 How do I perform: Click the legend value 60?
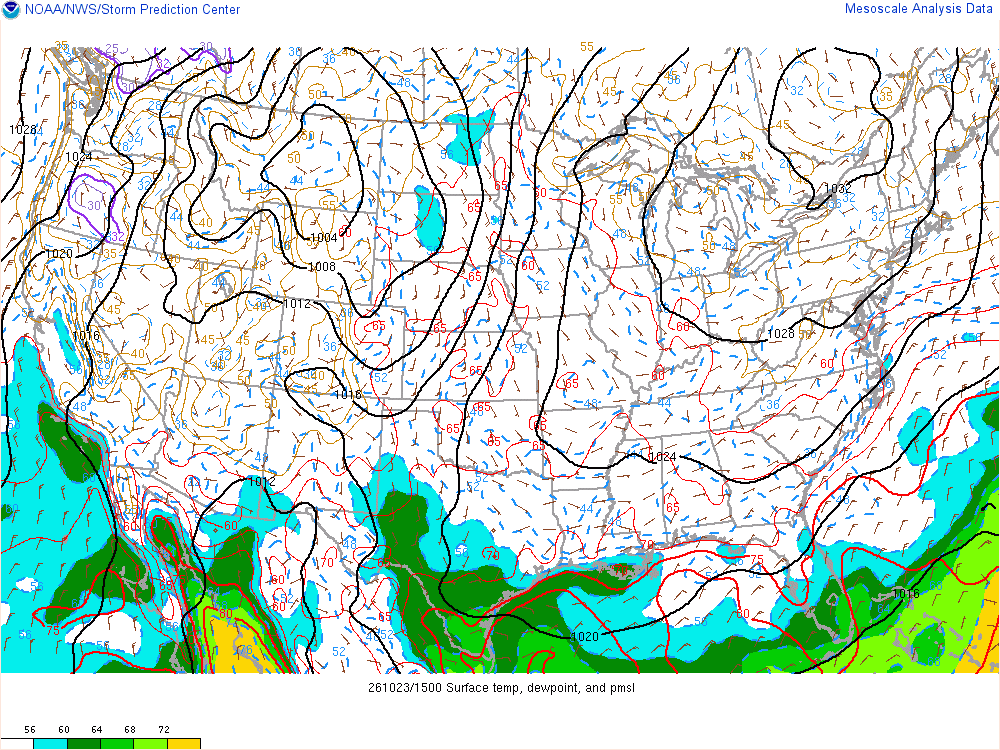[63, 730]
